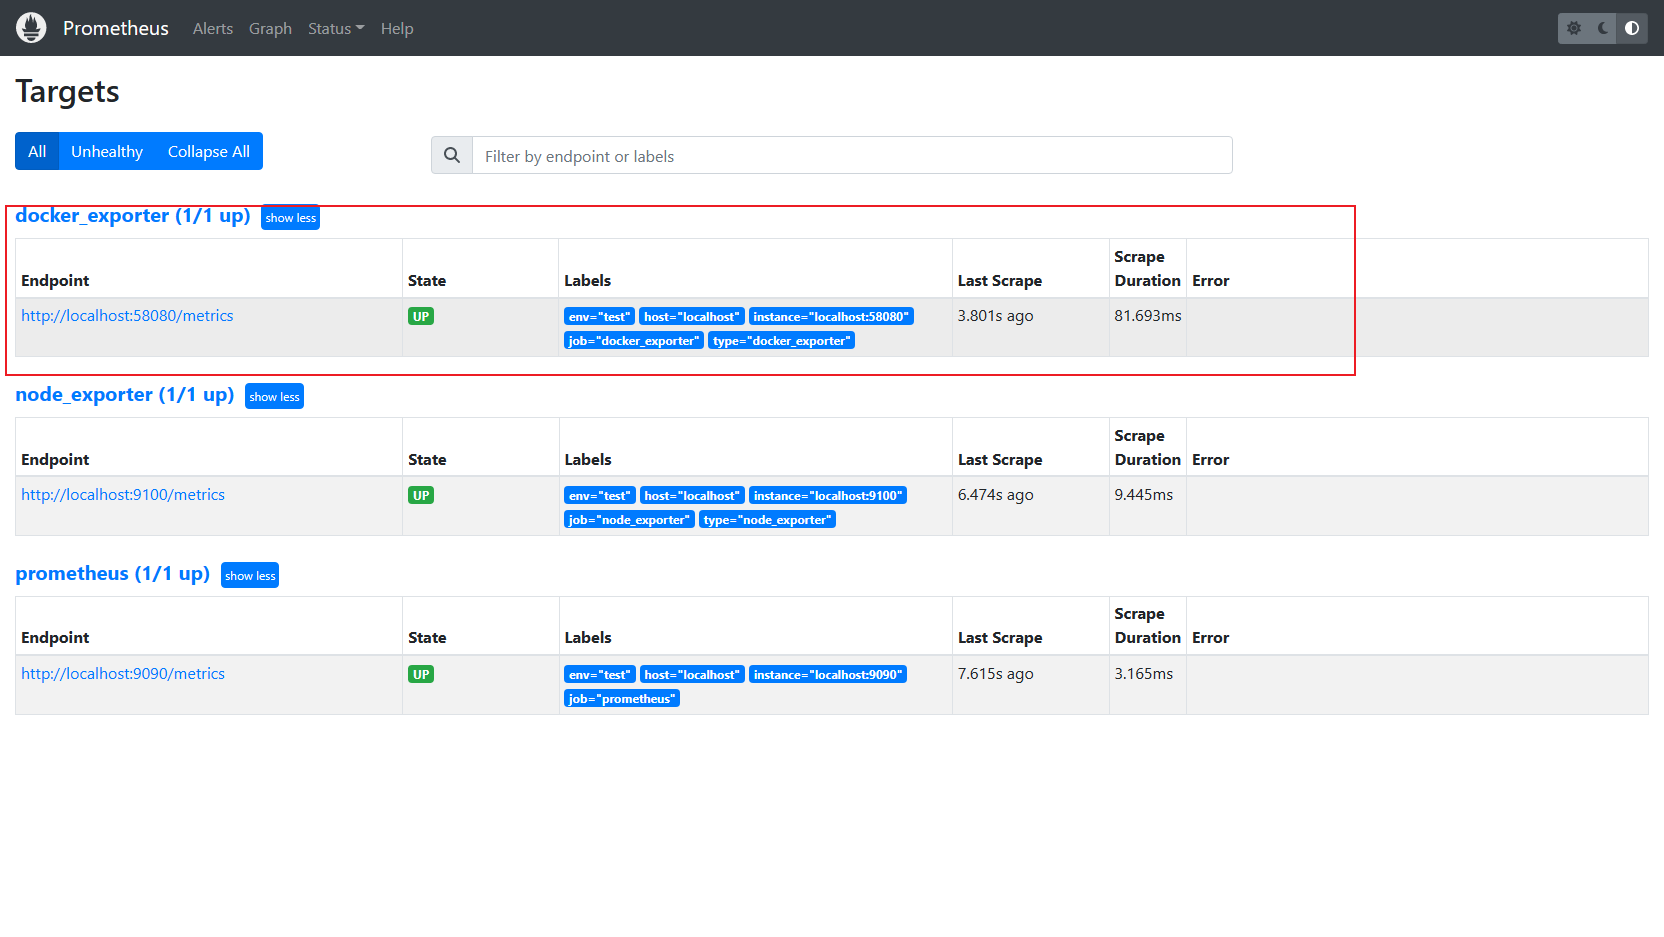Open http://localhost:58080/metrics endpoint
The height and width of the screenshot is (937, 1664).
tap(127, 316)
